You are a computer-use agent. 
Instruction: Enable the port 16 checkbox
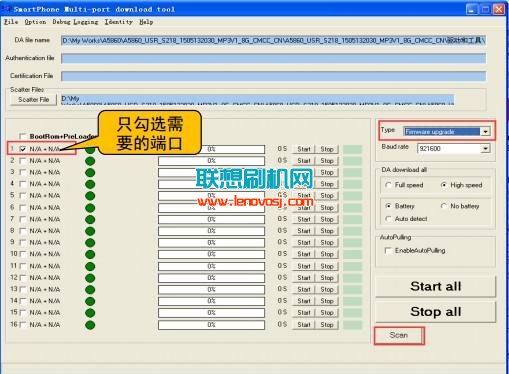(x=23, y=325)
